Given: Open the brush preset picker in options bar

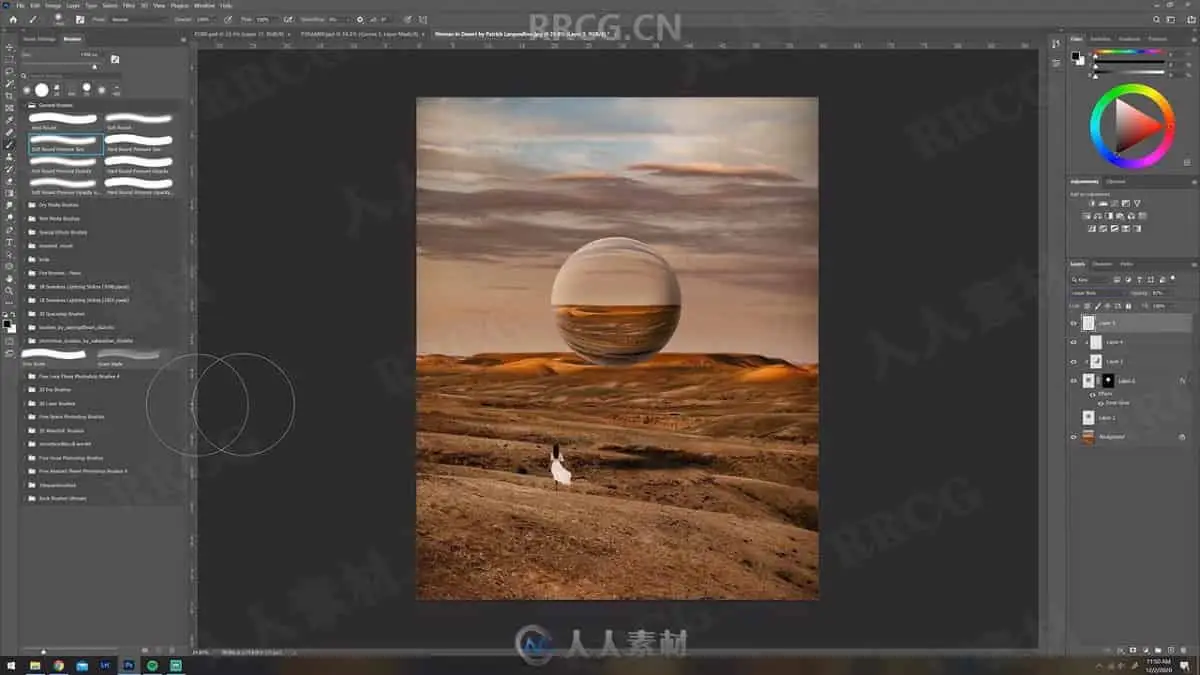Looking at the screenshot, I should [61, 19].
